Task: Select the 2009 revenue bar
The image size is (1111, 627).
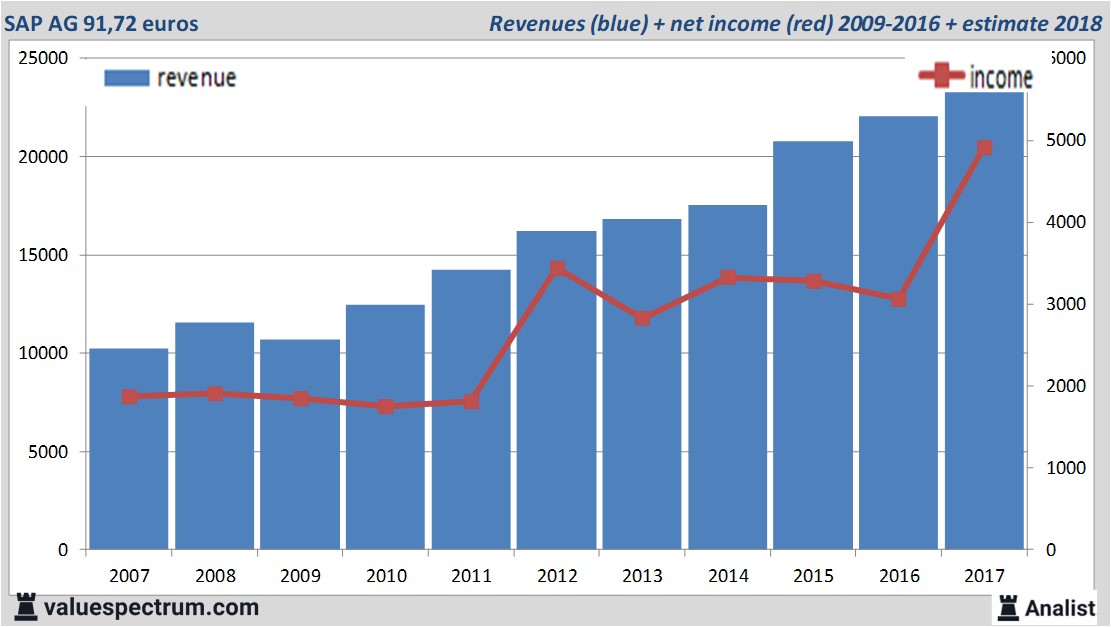Action: (x=300, y=444)
